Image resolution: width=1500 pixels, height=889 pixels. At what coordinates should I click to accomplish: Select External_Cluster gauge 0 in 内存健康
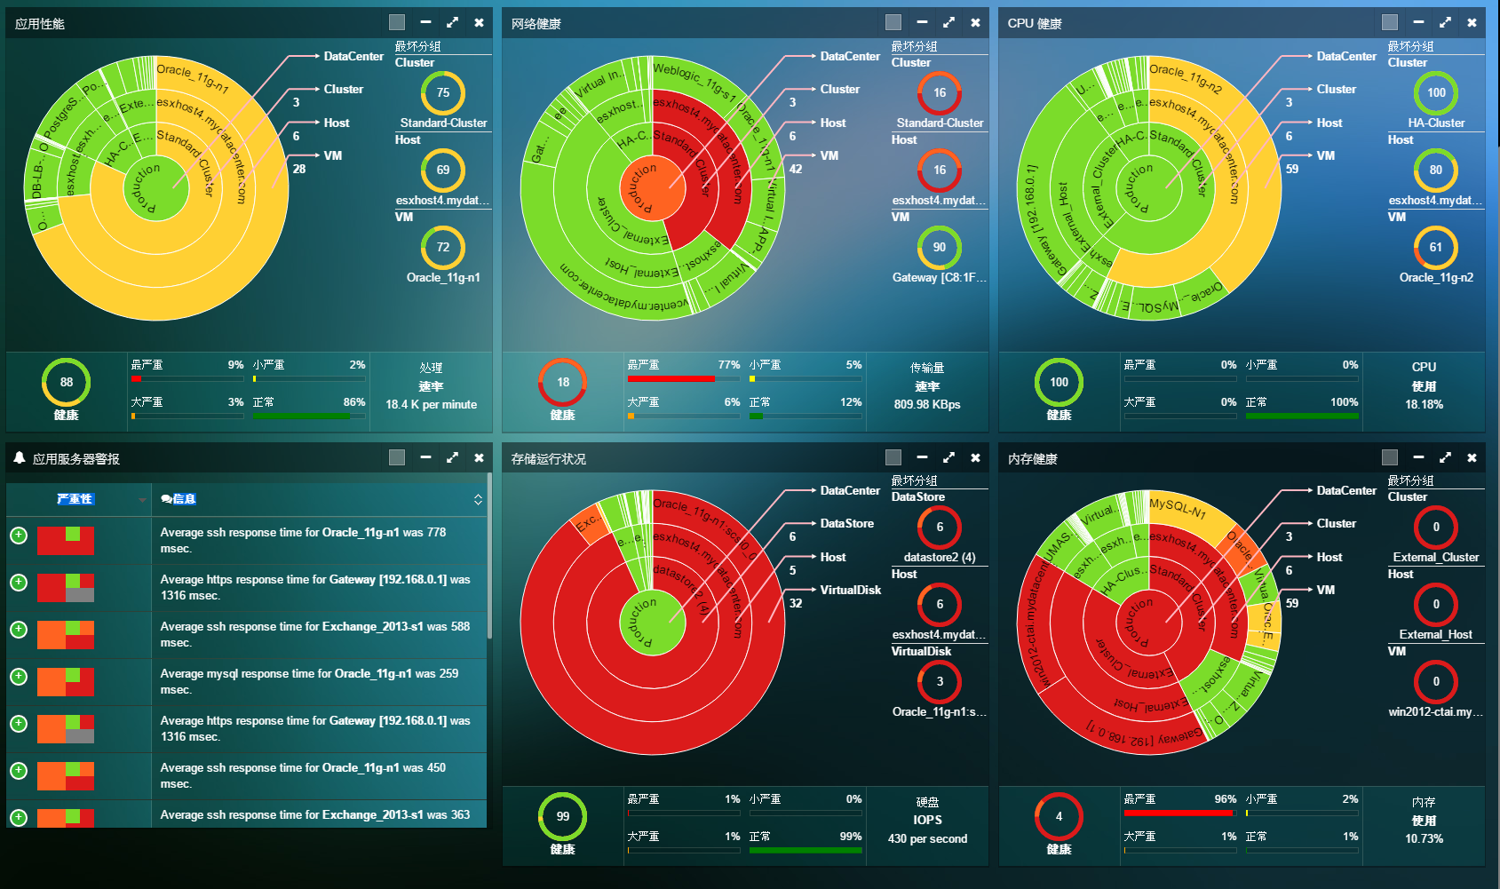coord(1436,527)
